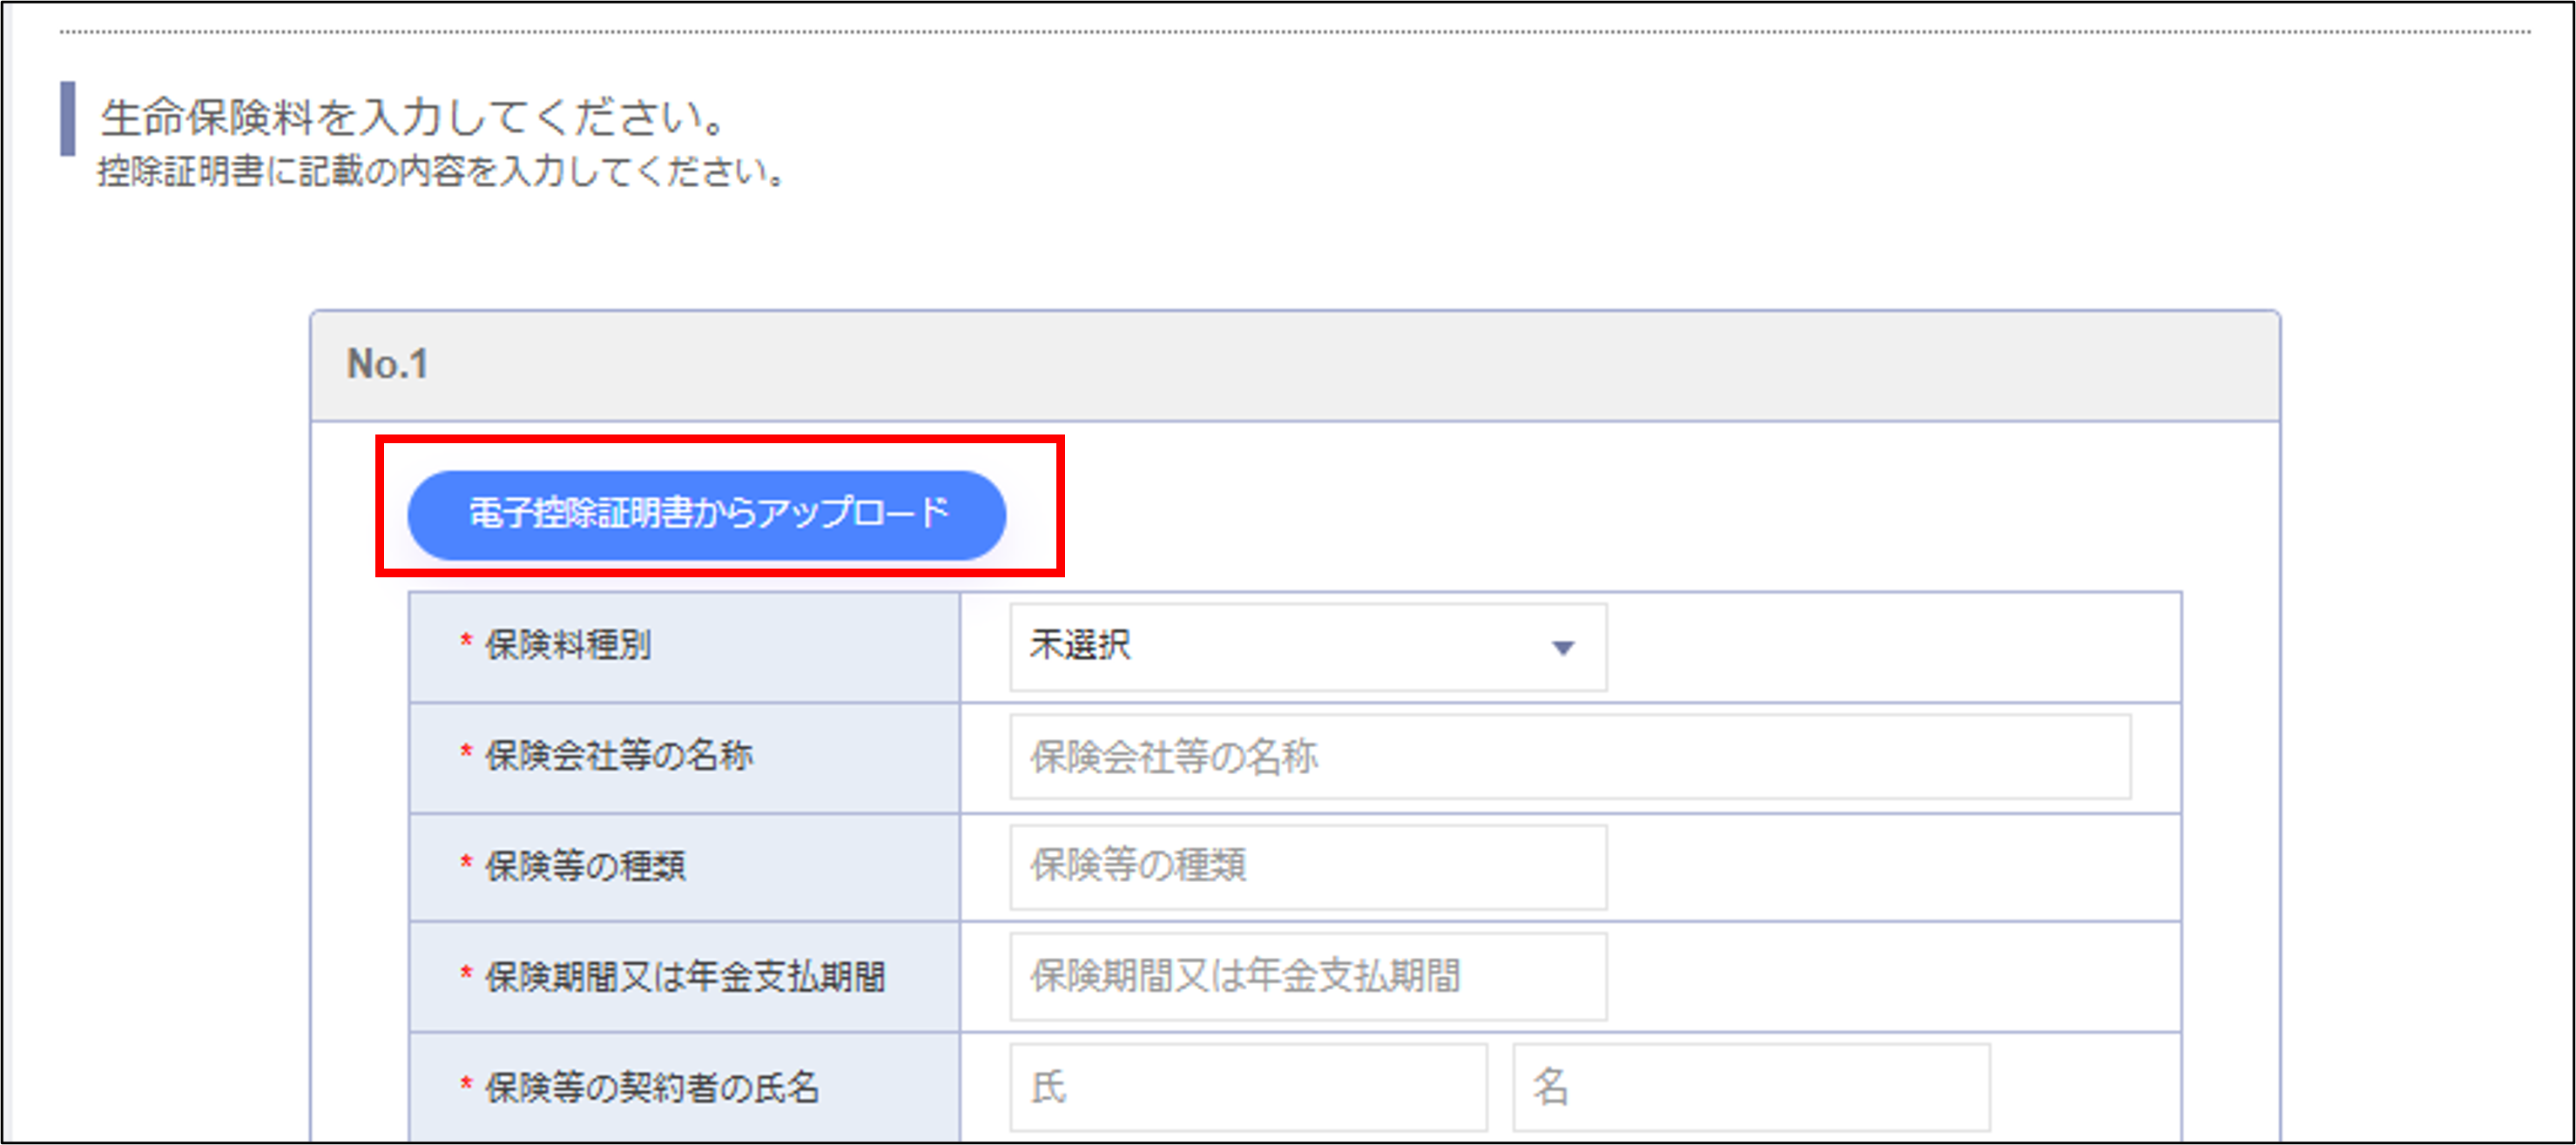Click the required asterisk next to 保険料種別

point(463,645)
